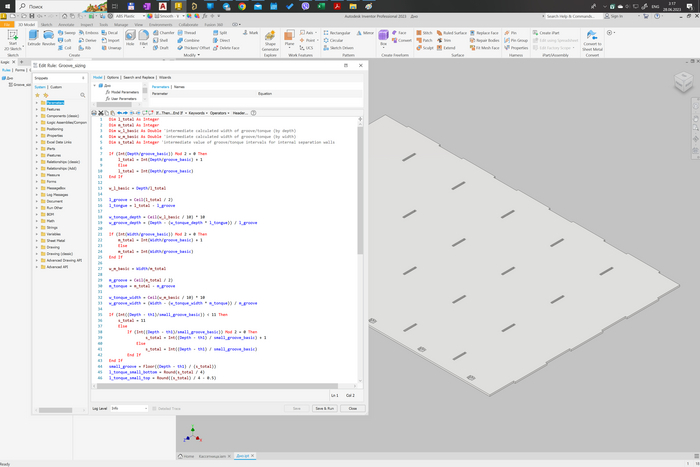Click the Close button in rule editor
The image size is (700, 467).
click(352, 408)
